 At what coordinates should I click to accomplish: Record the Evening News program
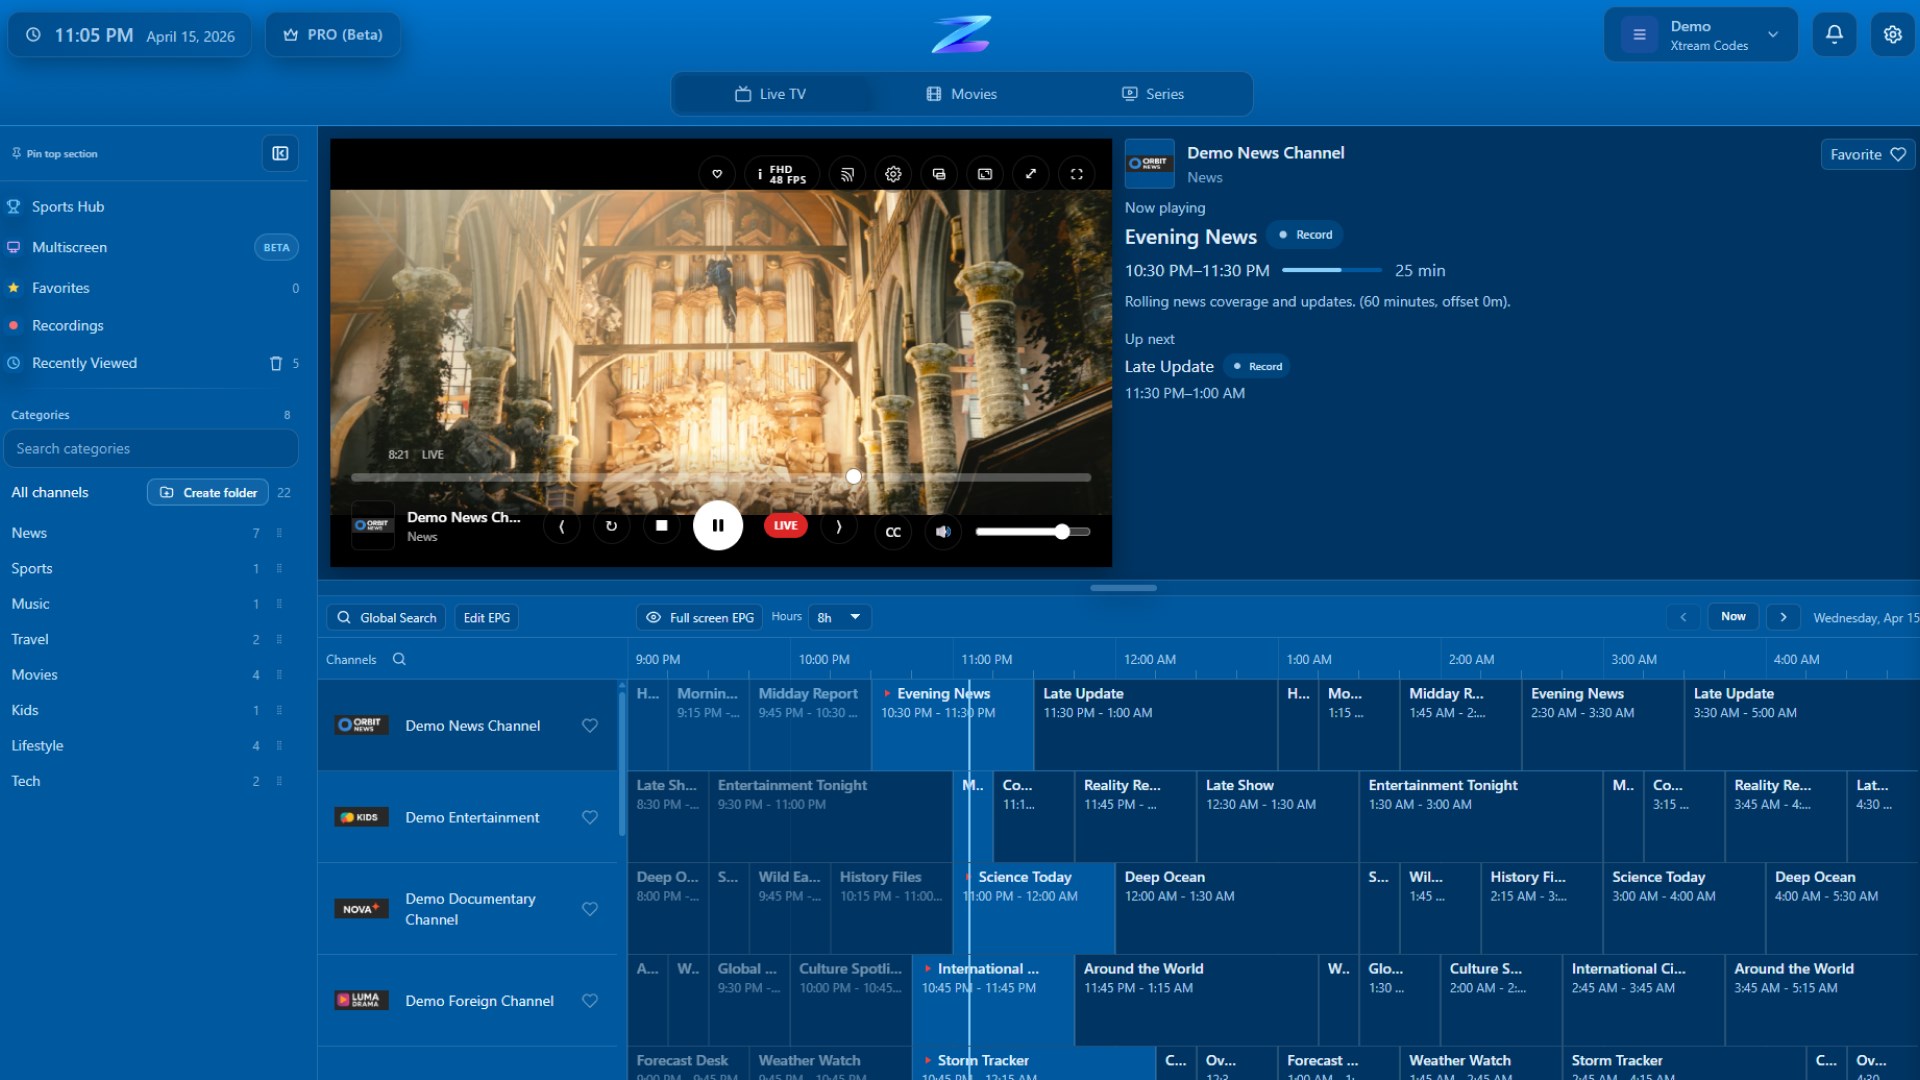(x=1306, y=235)
